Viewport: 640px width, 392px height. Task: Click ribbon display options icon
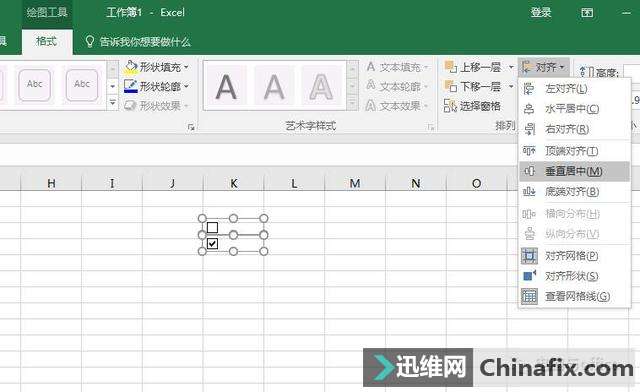[x=587, y=13]
